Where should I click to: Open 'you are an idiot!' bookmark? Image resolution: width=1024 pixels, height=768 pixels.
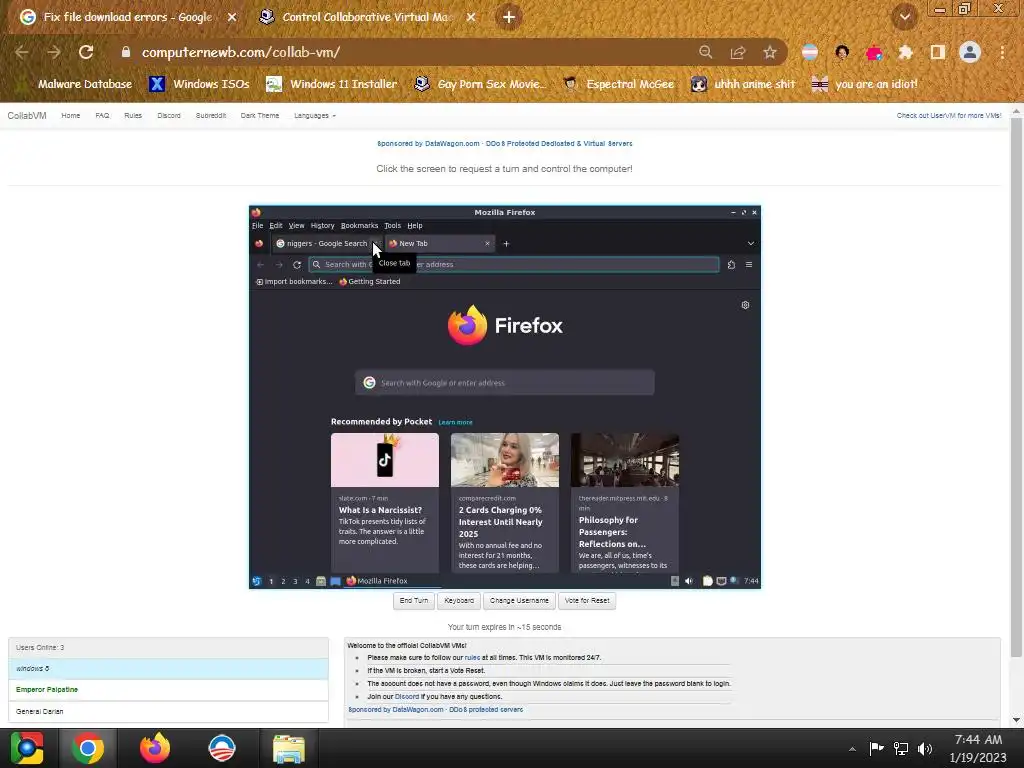(865, 84)
